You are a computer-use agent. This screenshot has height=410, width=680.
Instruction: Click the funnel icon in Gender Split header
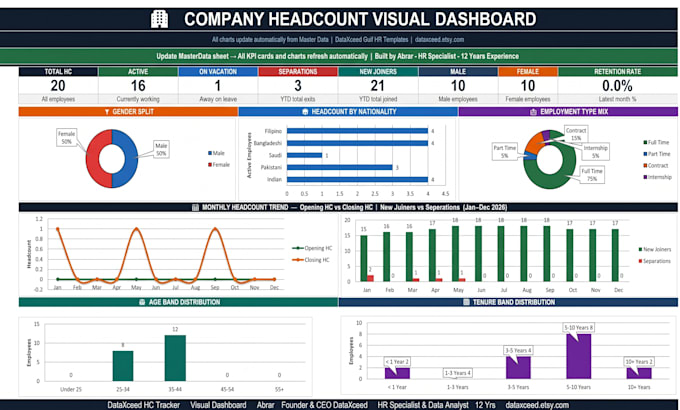point(107,112)
